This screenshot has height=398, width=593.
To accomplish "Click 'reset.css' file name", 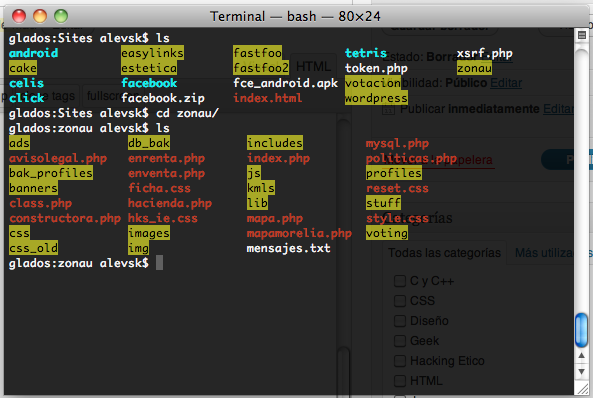I will point(397,188).
